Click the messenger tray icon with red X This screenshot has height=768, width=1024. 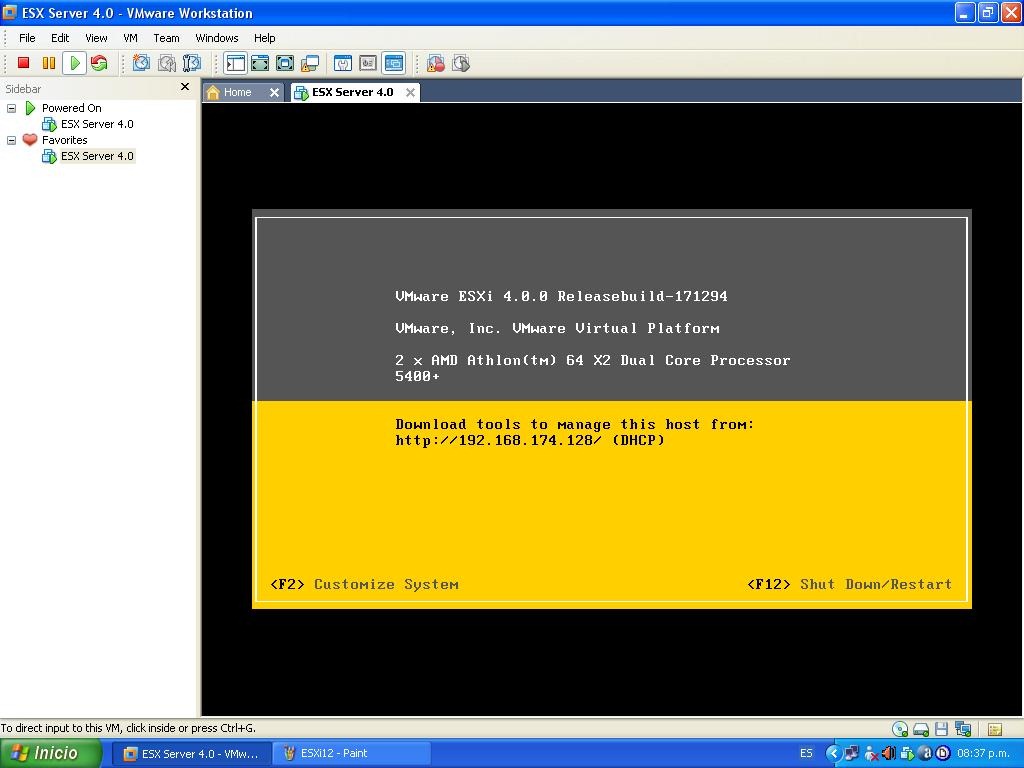point(871,753)
